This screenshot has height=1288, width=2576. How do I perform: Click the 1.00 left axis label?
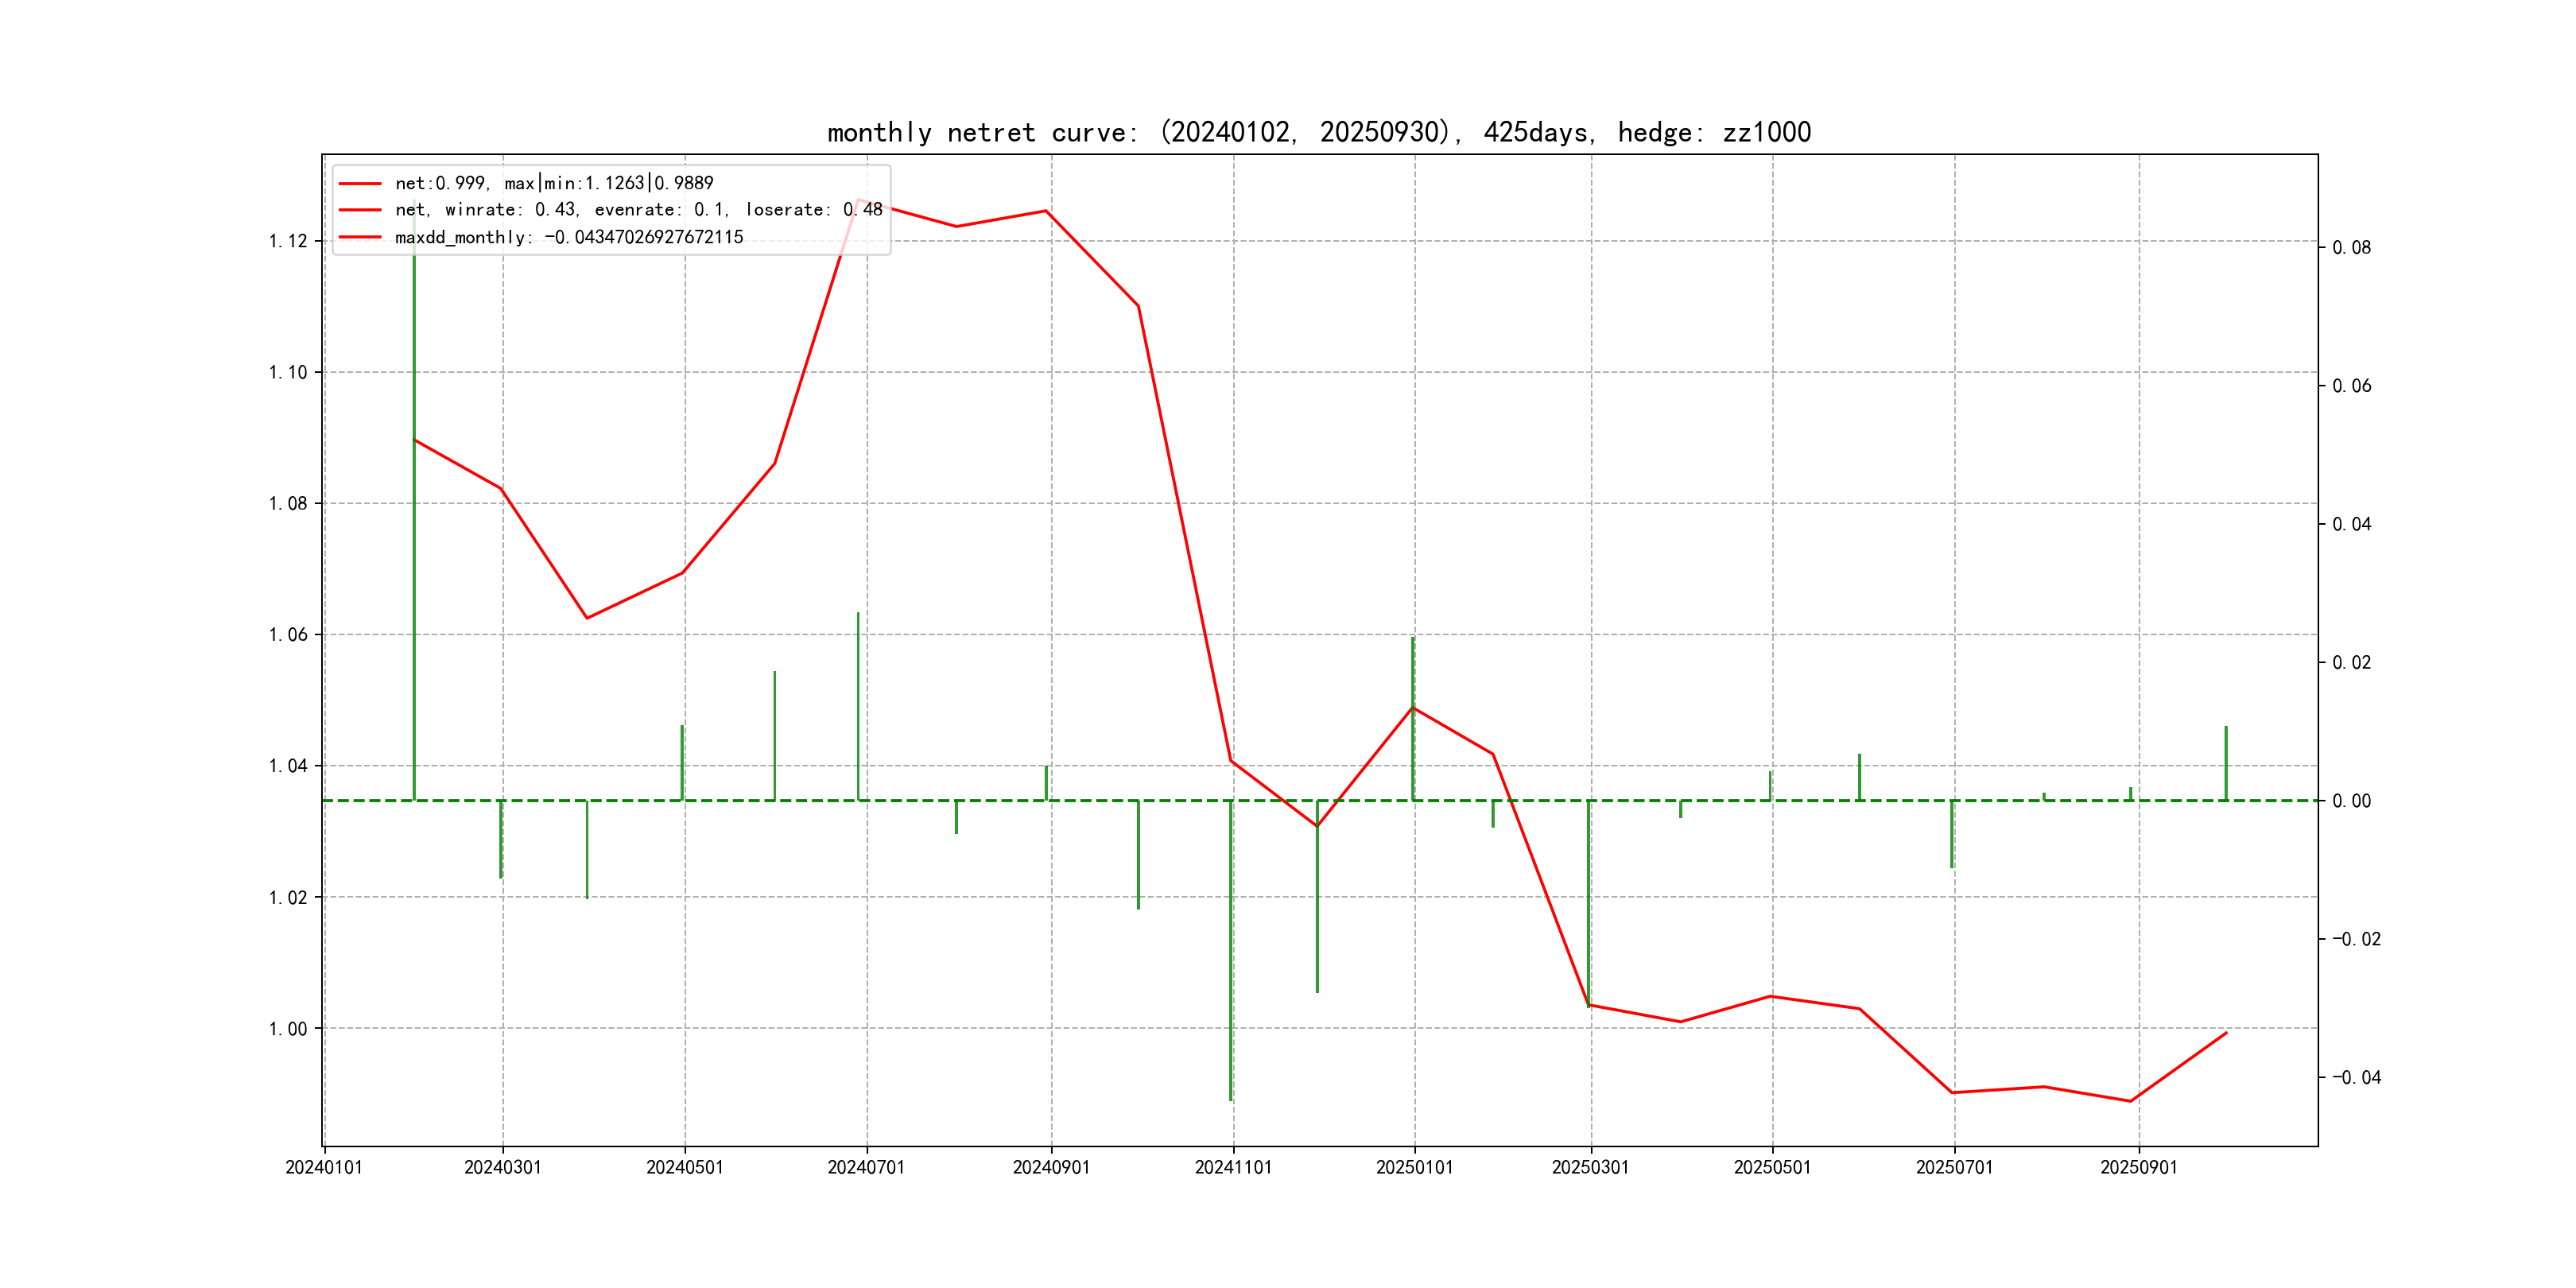point(288,1029)
